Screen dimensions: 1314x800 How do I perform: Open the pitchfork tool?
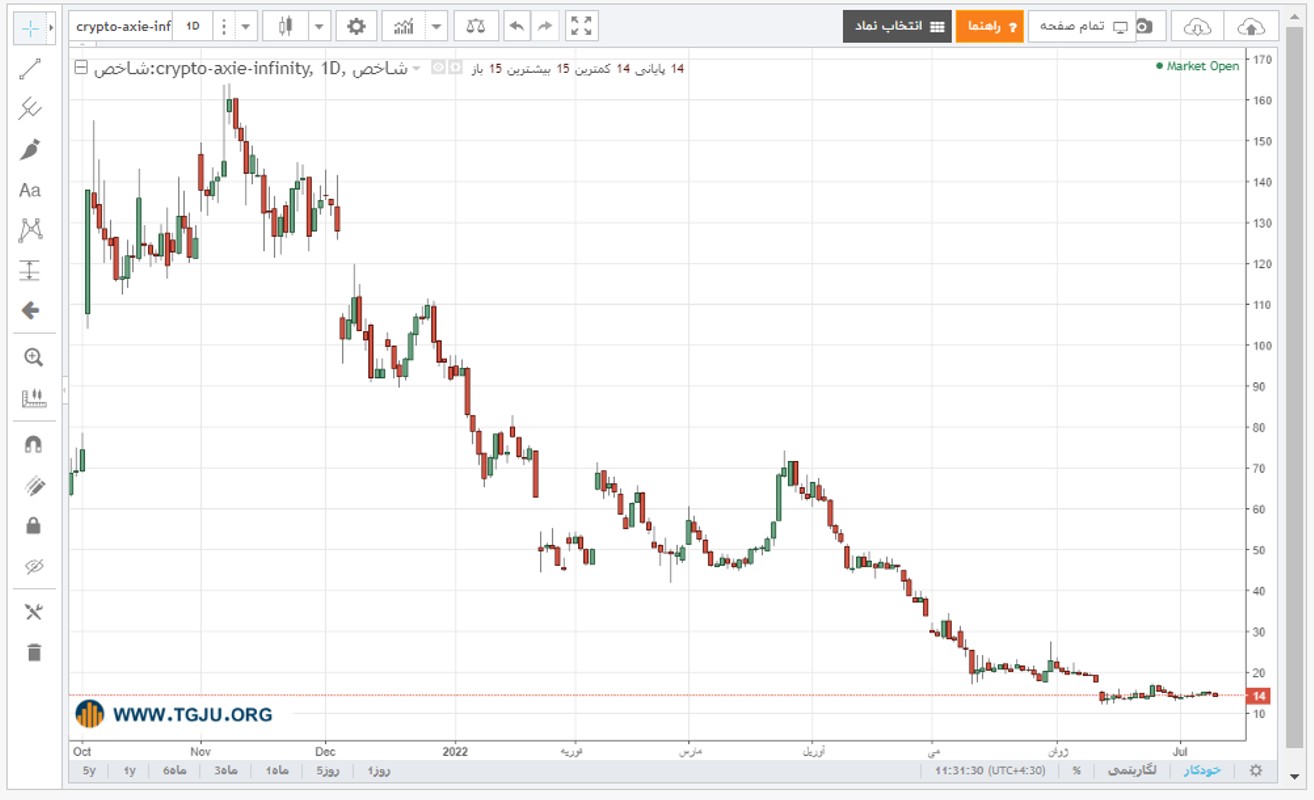point(31,109)
